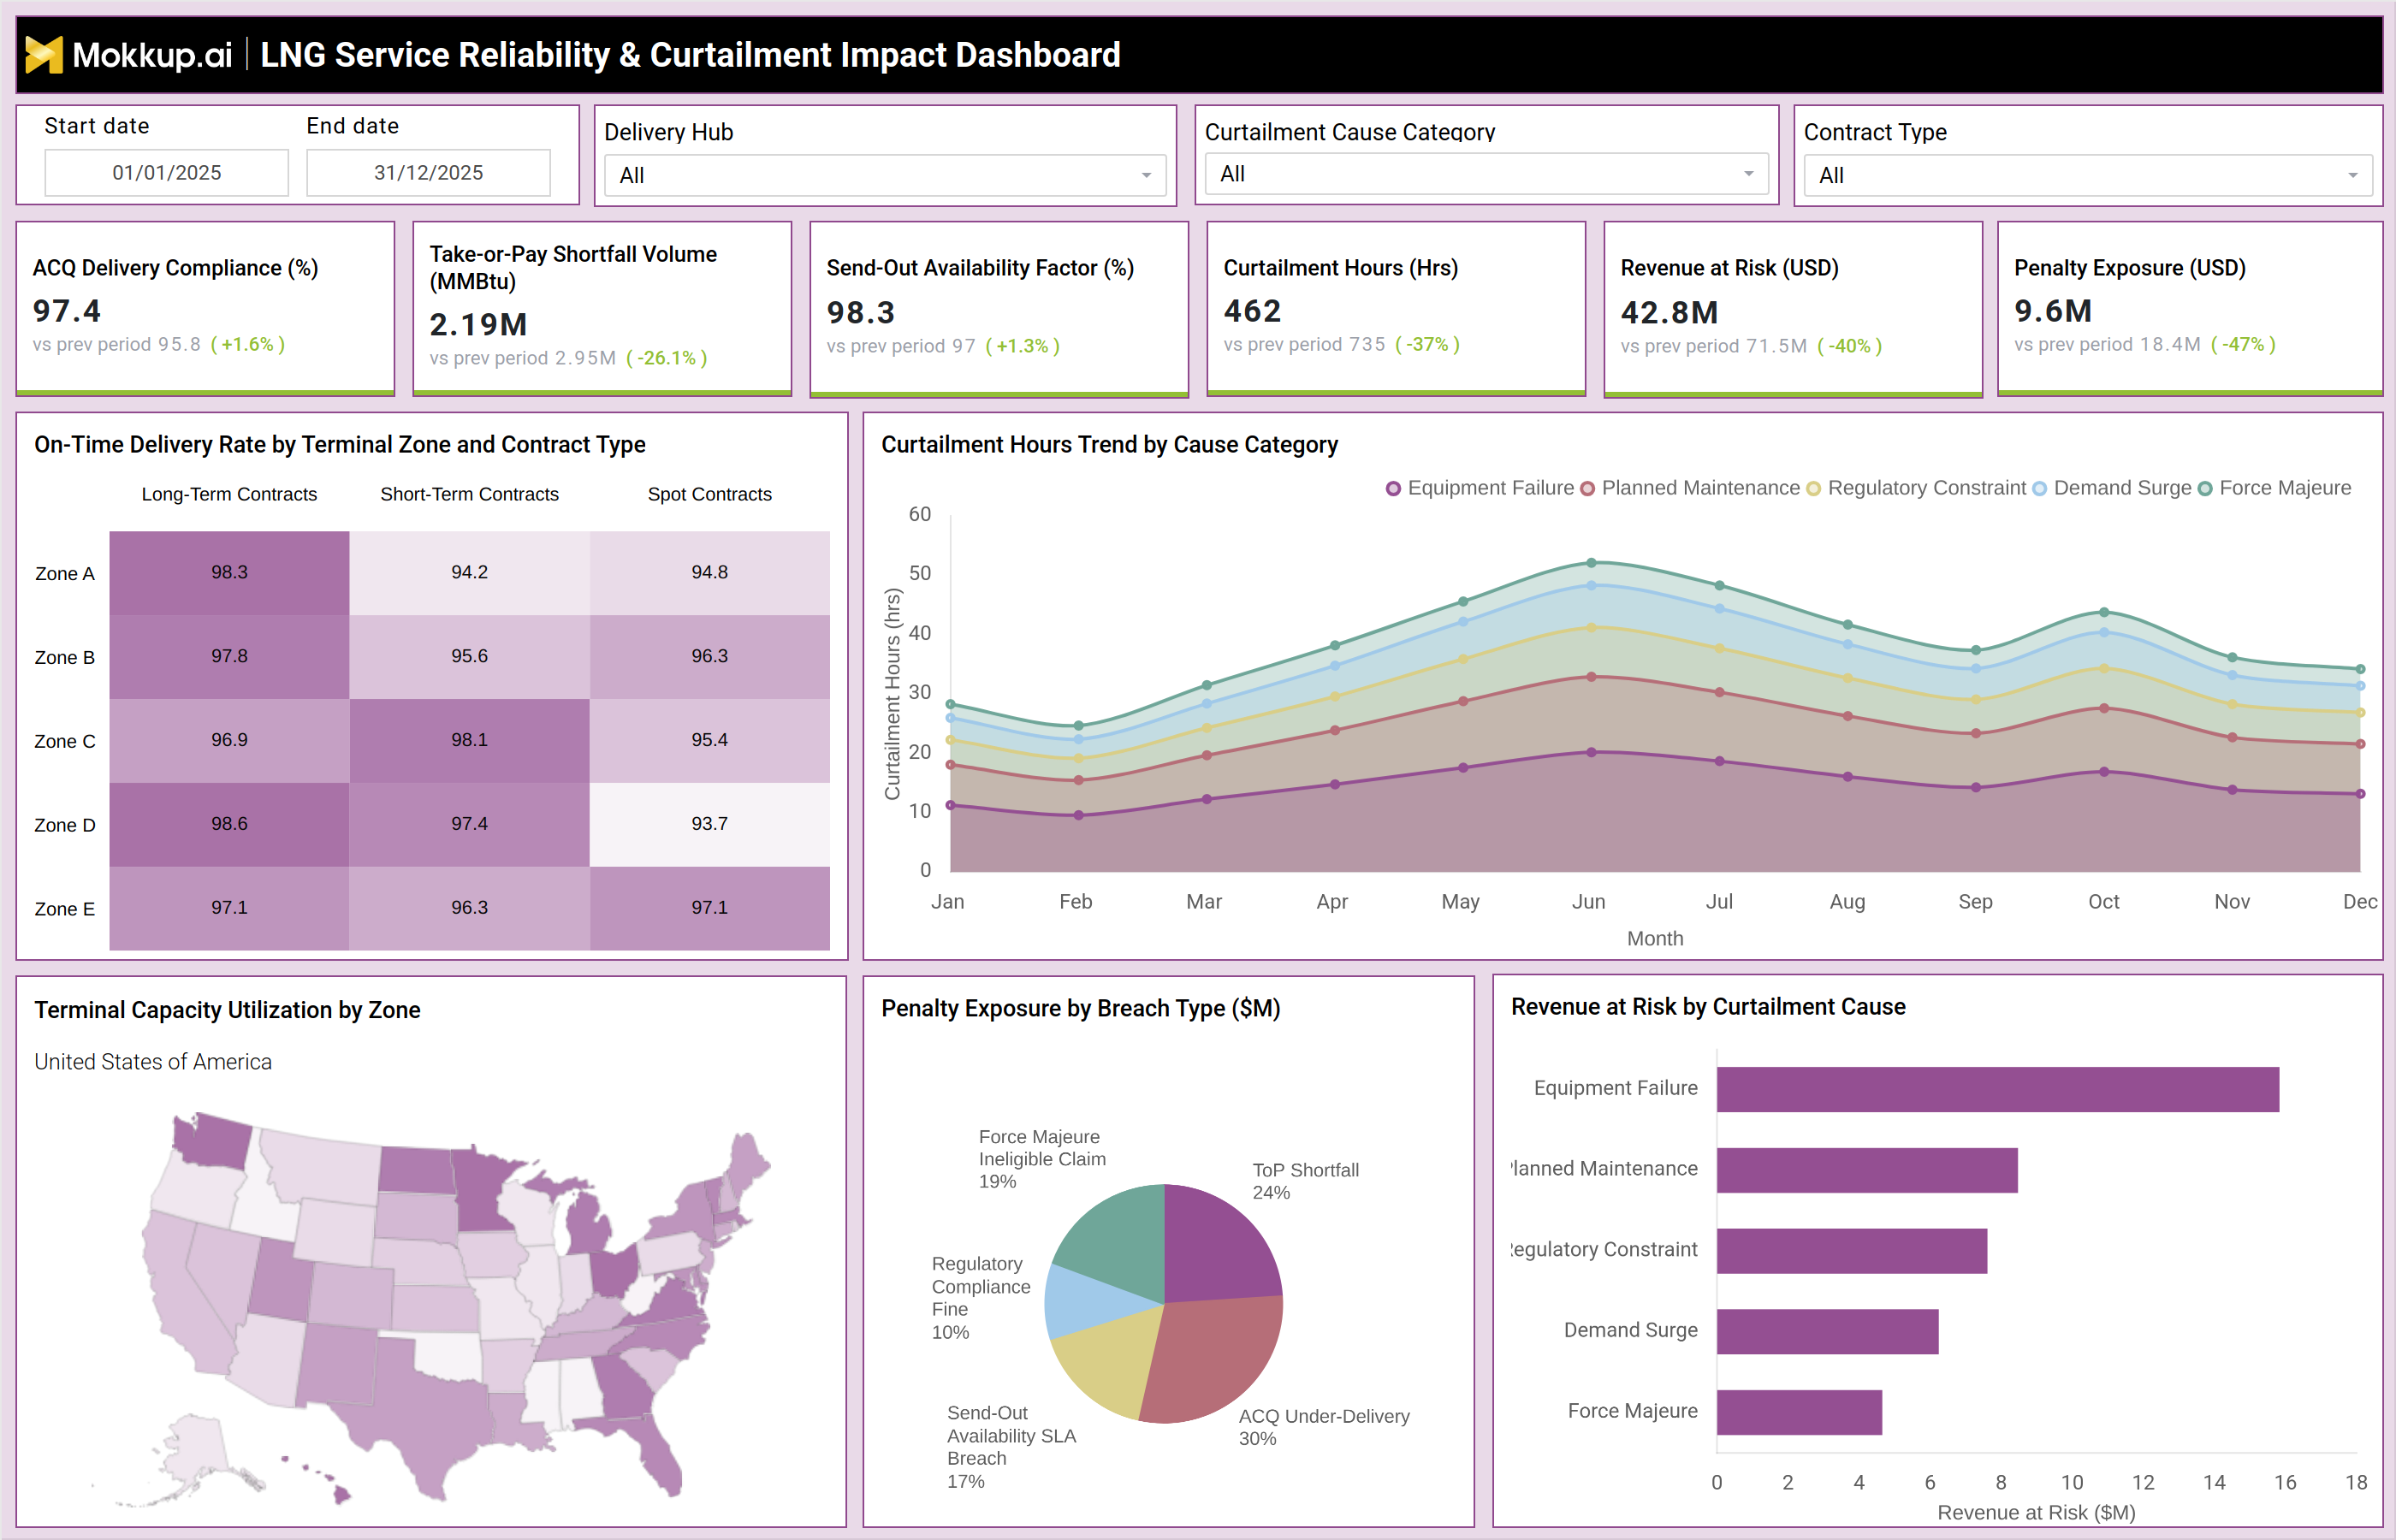Open the Delivery Hub dropdown
Screen dimensions: 2396x1540
click(x=885, y=175)
